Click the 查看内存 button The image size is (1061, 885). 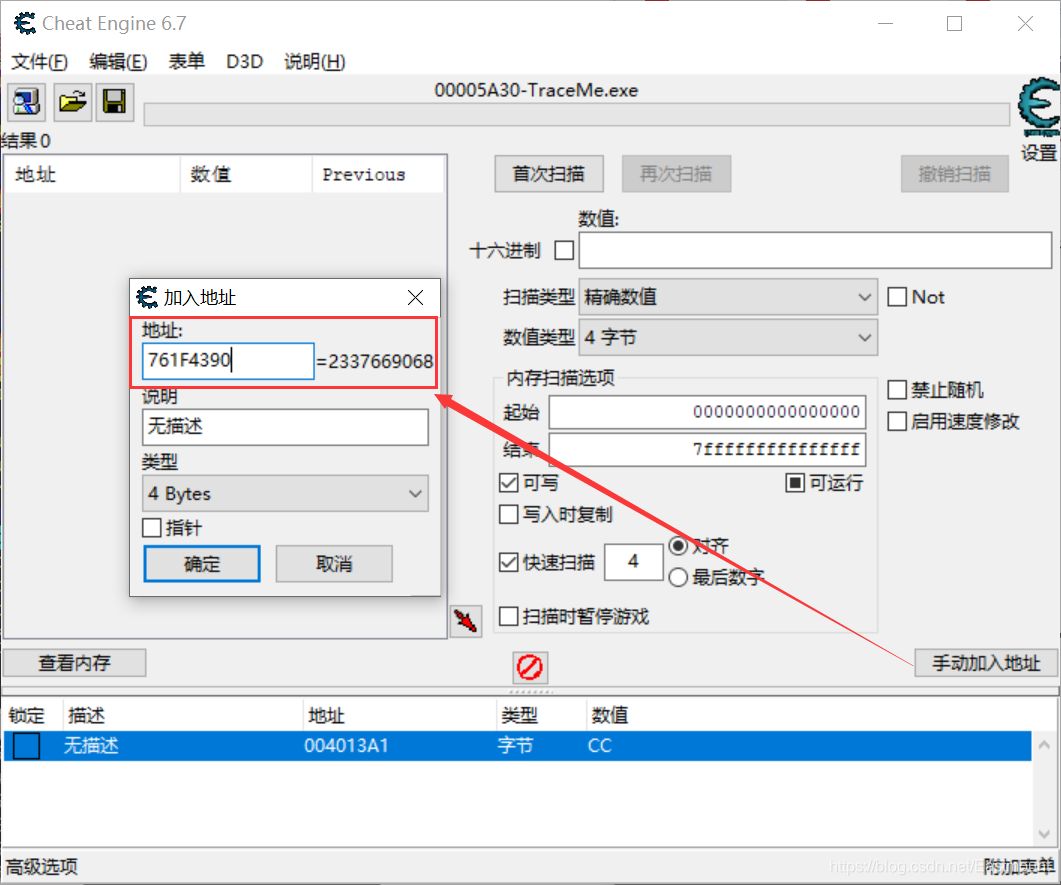tap(74, 663)
